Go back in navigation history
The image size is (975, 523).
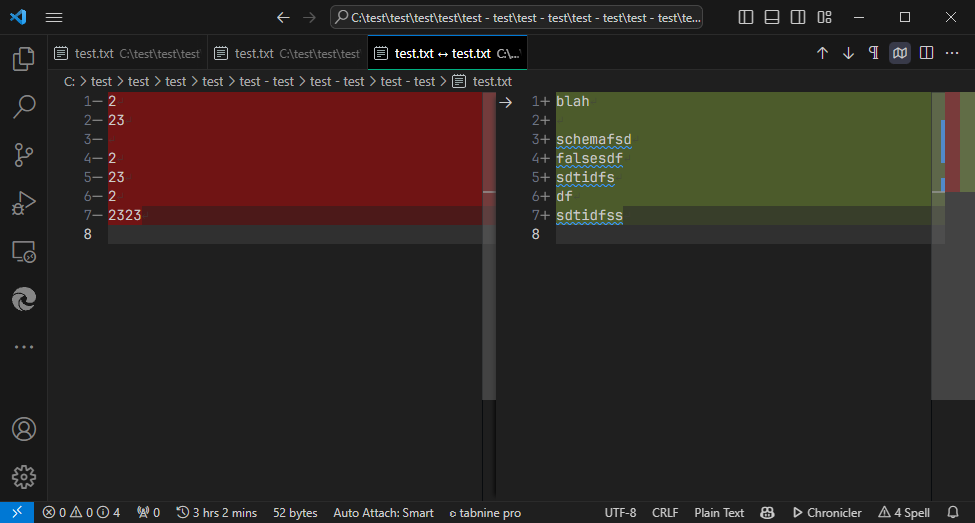pyautogui.click(x=284, y=17)
